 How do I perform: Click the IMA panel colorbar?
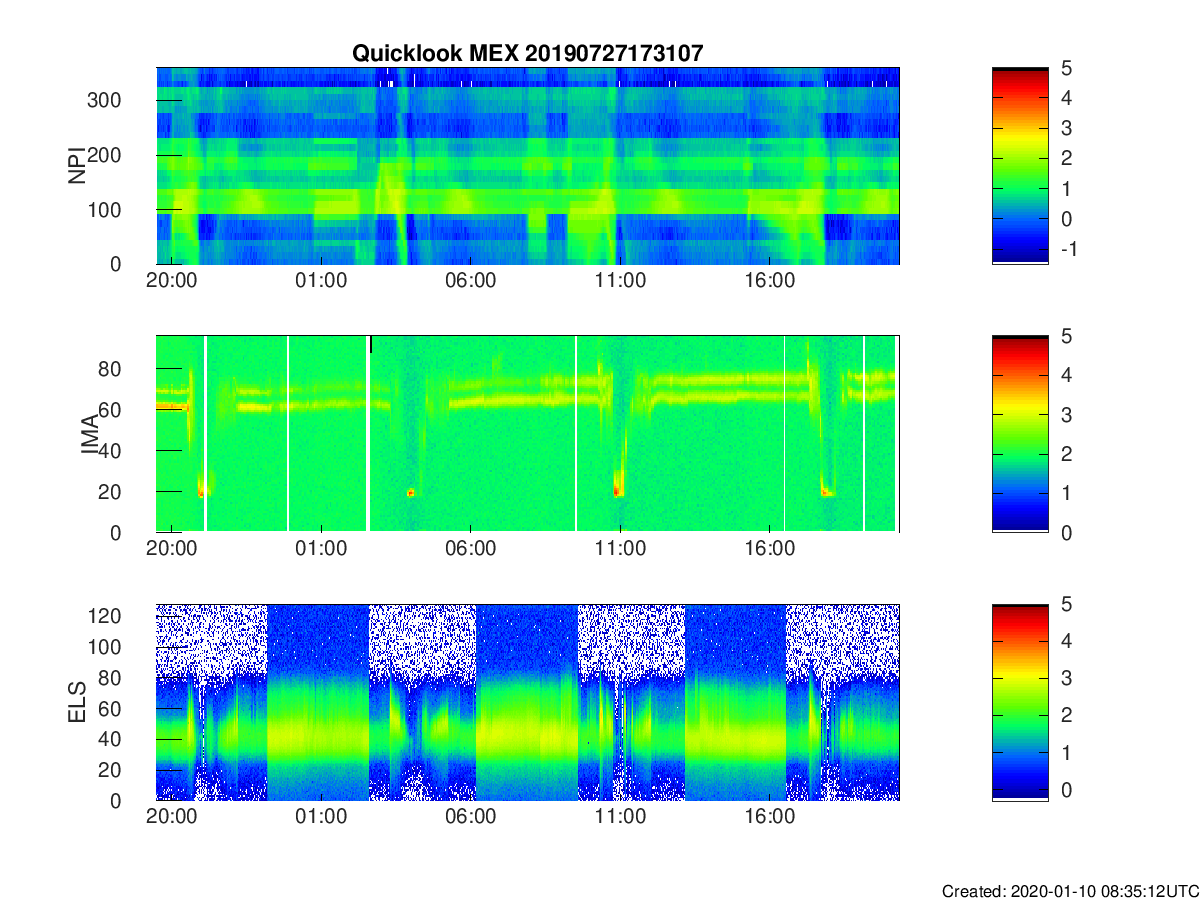click(x=1020, y=434)
